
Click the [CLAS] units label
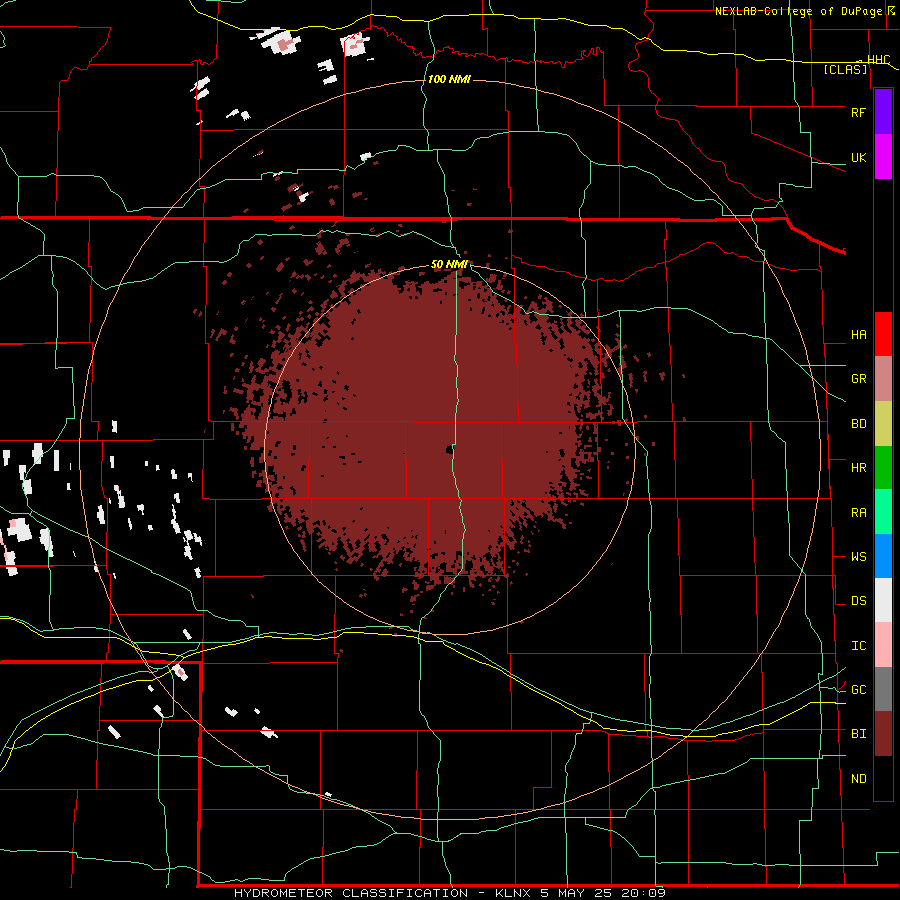(x=845, y=69)
